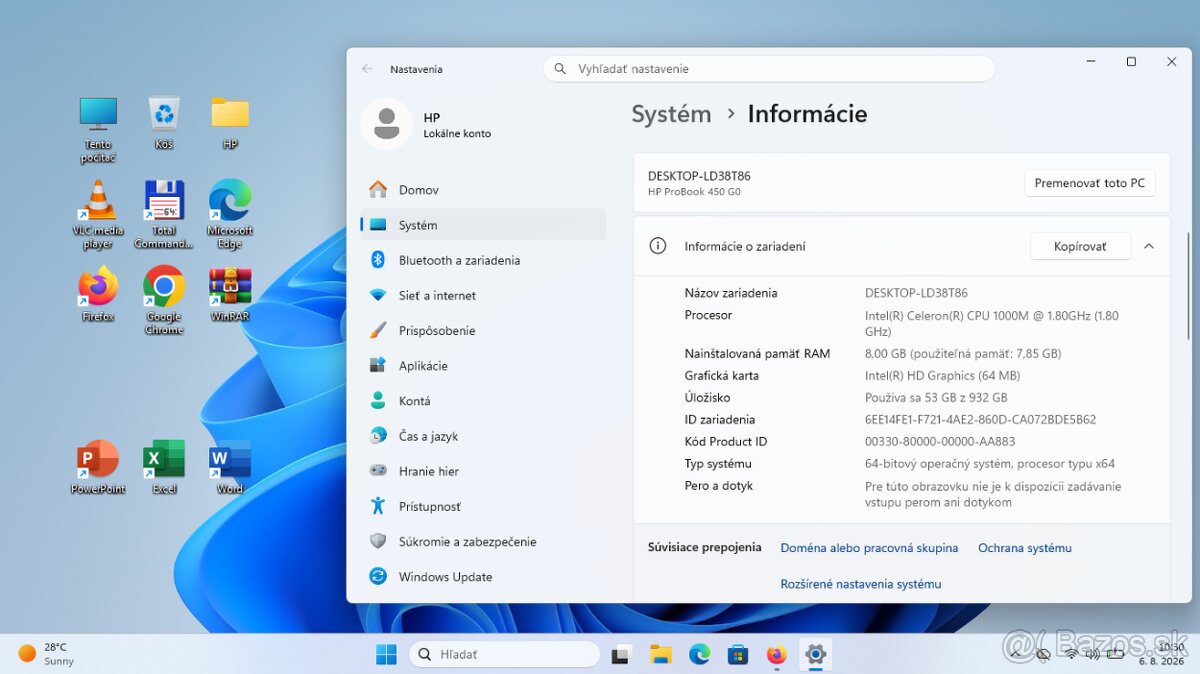This screenshot has width=1200, height=674.
Task: Open the Windows Start menu
Action: [386, 655]
